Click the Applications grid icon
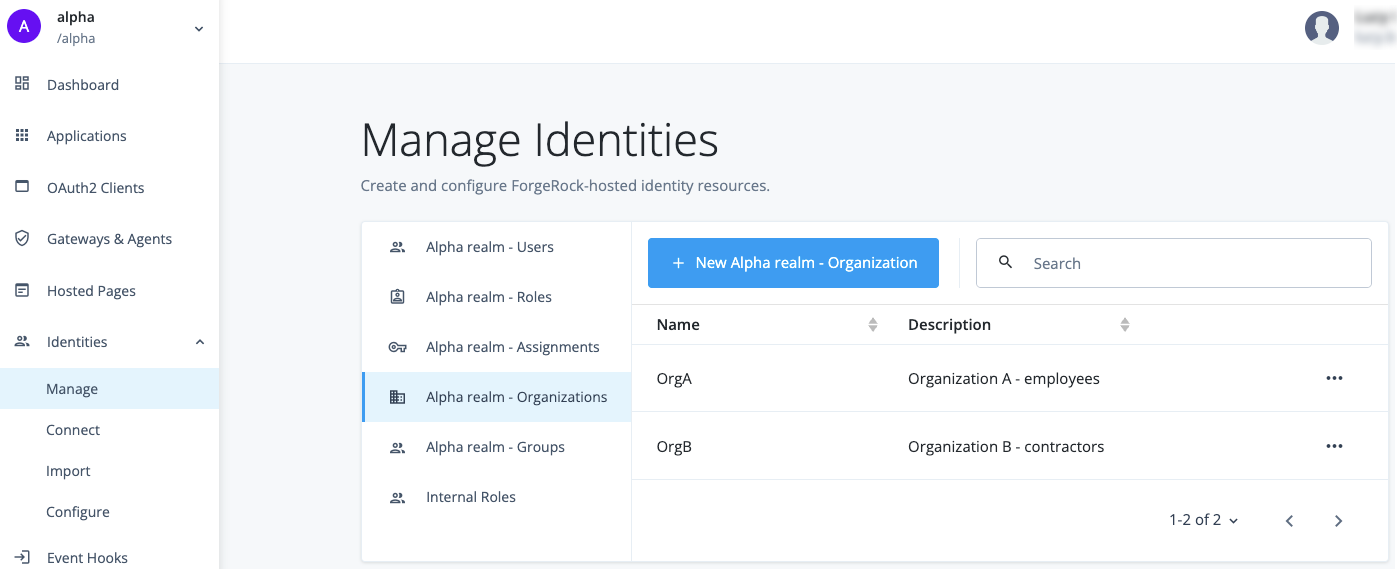This screenshot has height=569, width=1397. [x=22, y=135]
